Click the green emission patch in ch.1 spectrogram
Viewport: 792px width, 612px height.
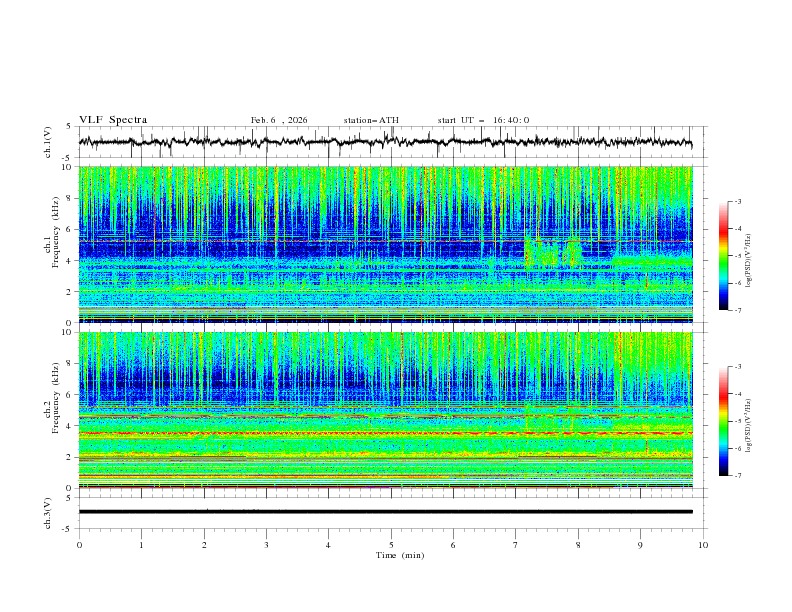point(553,253)
